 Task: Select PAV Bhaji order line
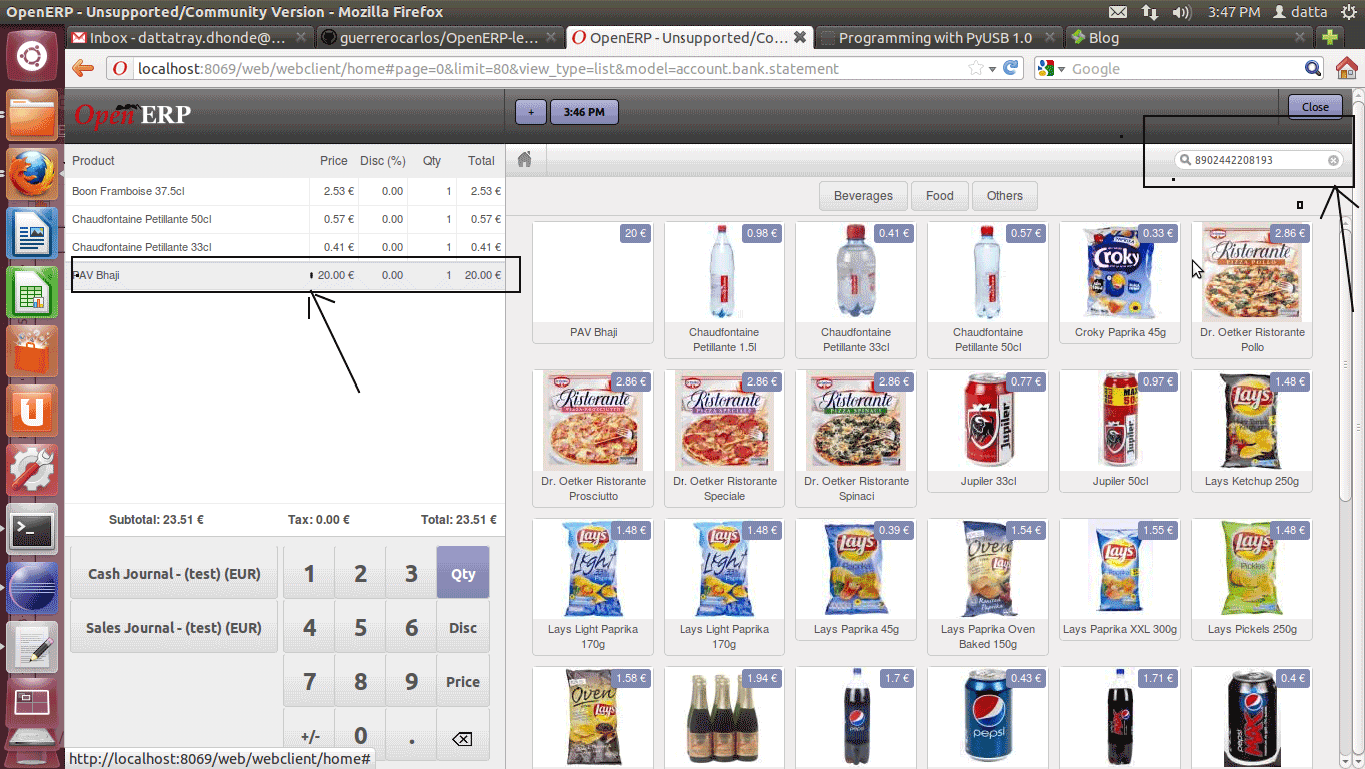click(285, 275)
